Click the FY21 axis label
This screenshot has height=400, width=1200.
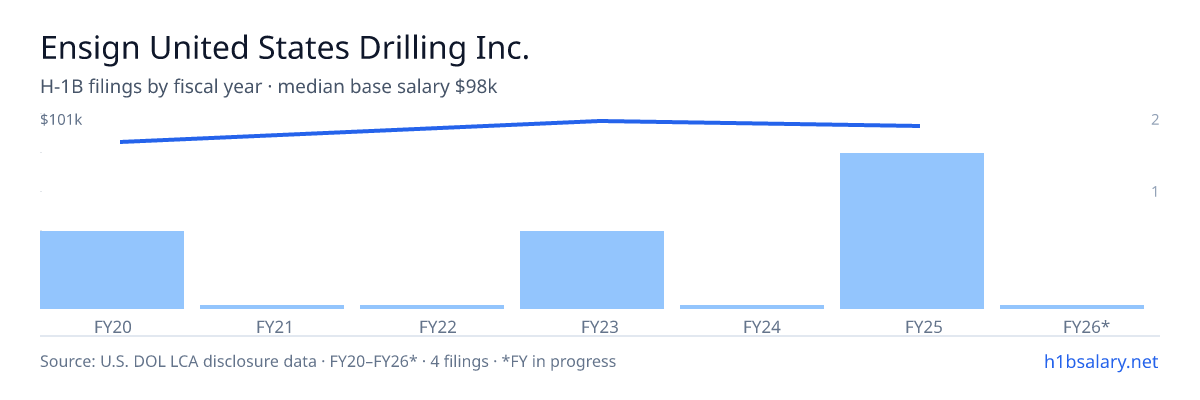(272, 326)
